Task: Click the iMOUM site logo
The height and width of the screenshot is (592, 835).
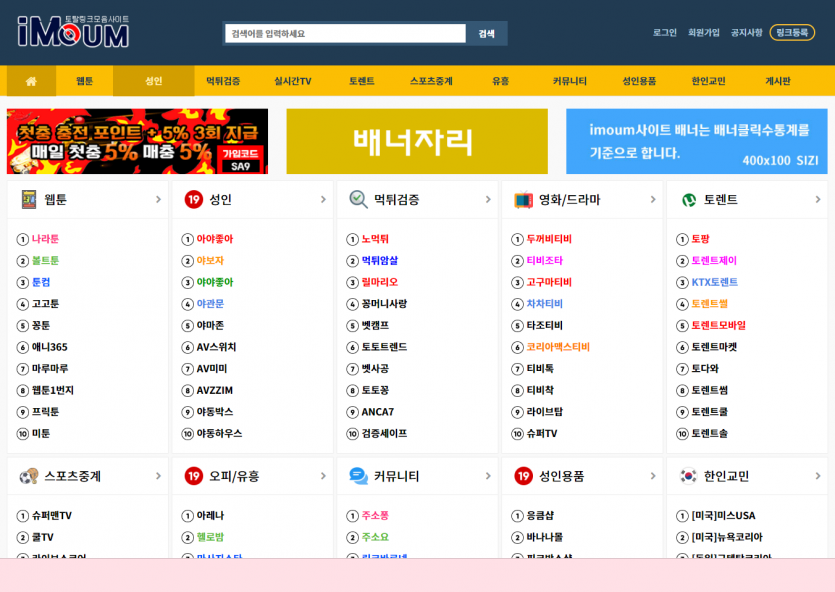Action: click(x=73, y=32)
